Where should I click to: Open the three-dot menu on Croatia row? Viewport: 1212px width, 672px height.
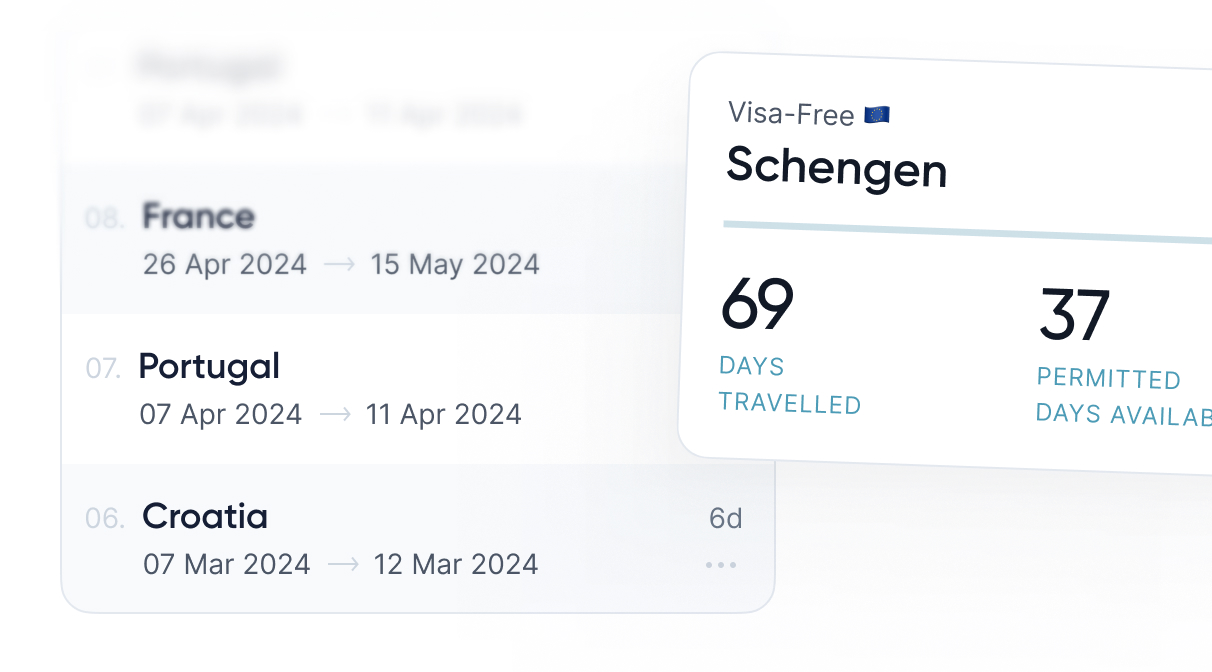coord(720,565)
